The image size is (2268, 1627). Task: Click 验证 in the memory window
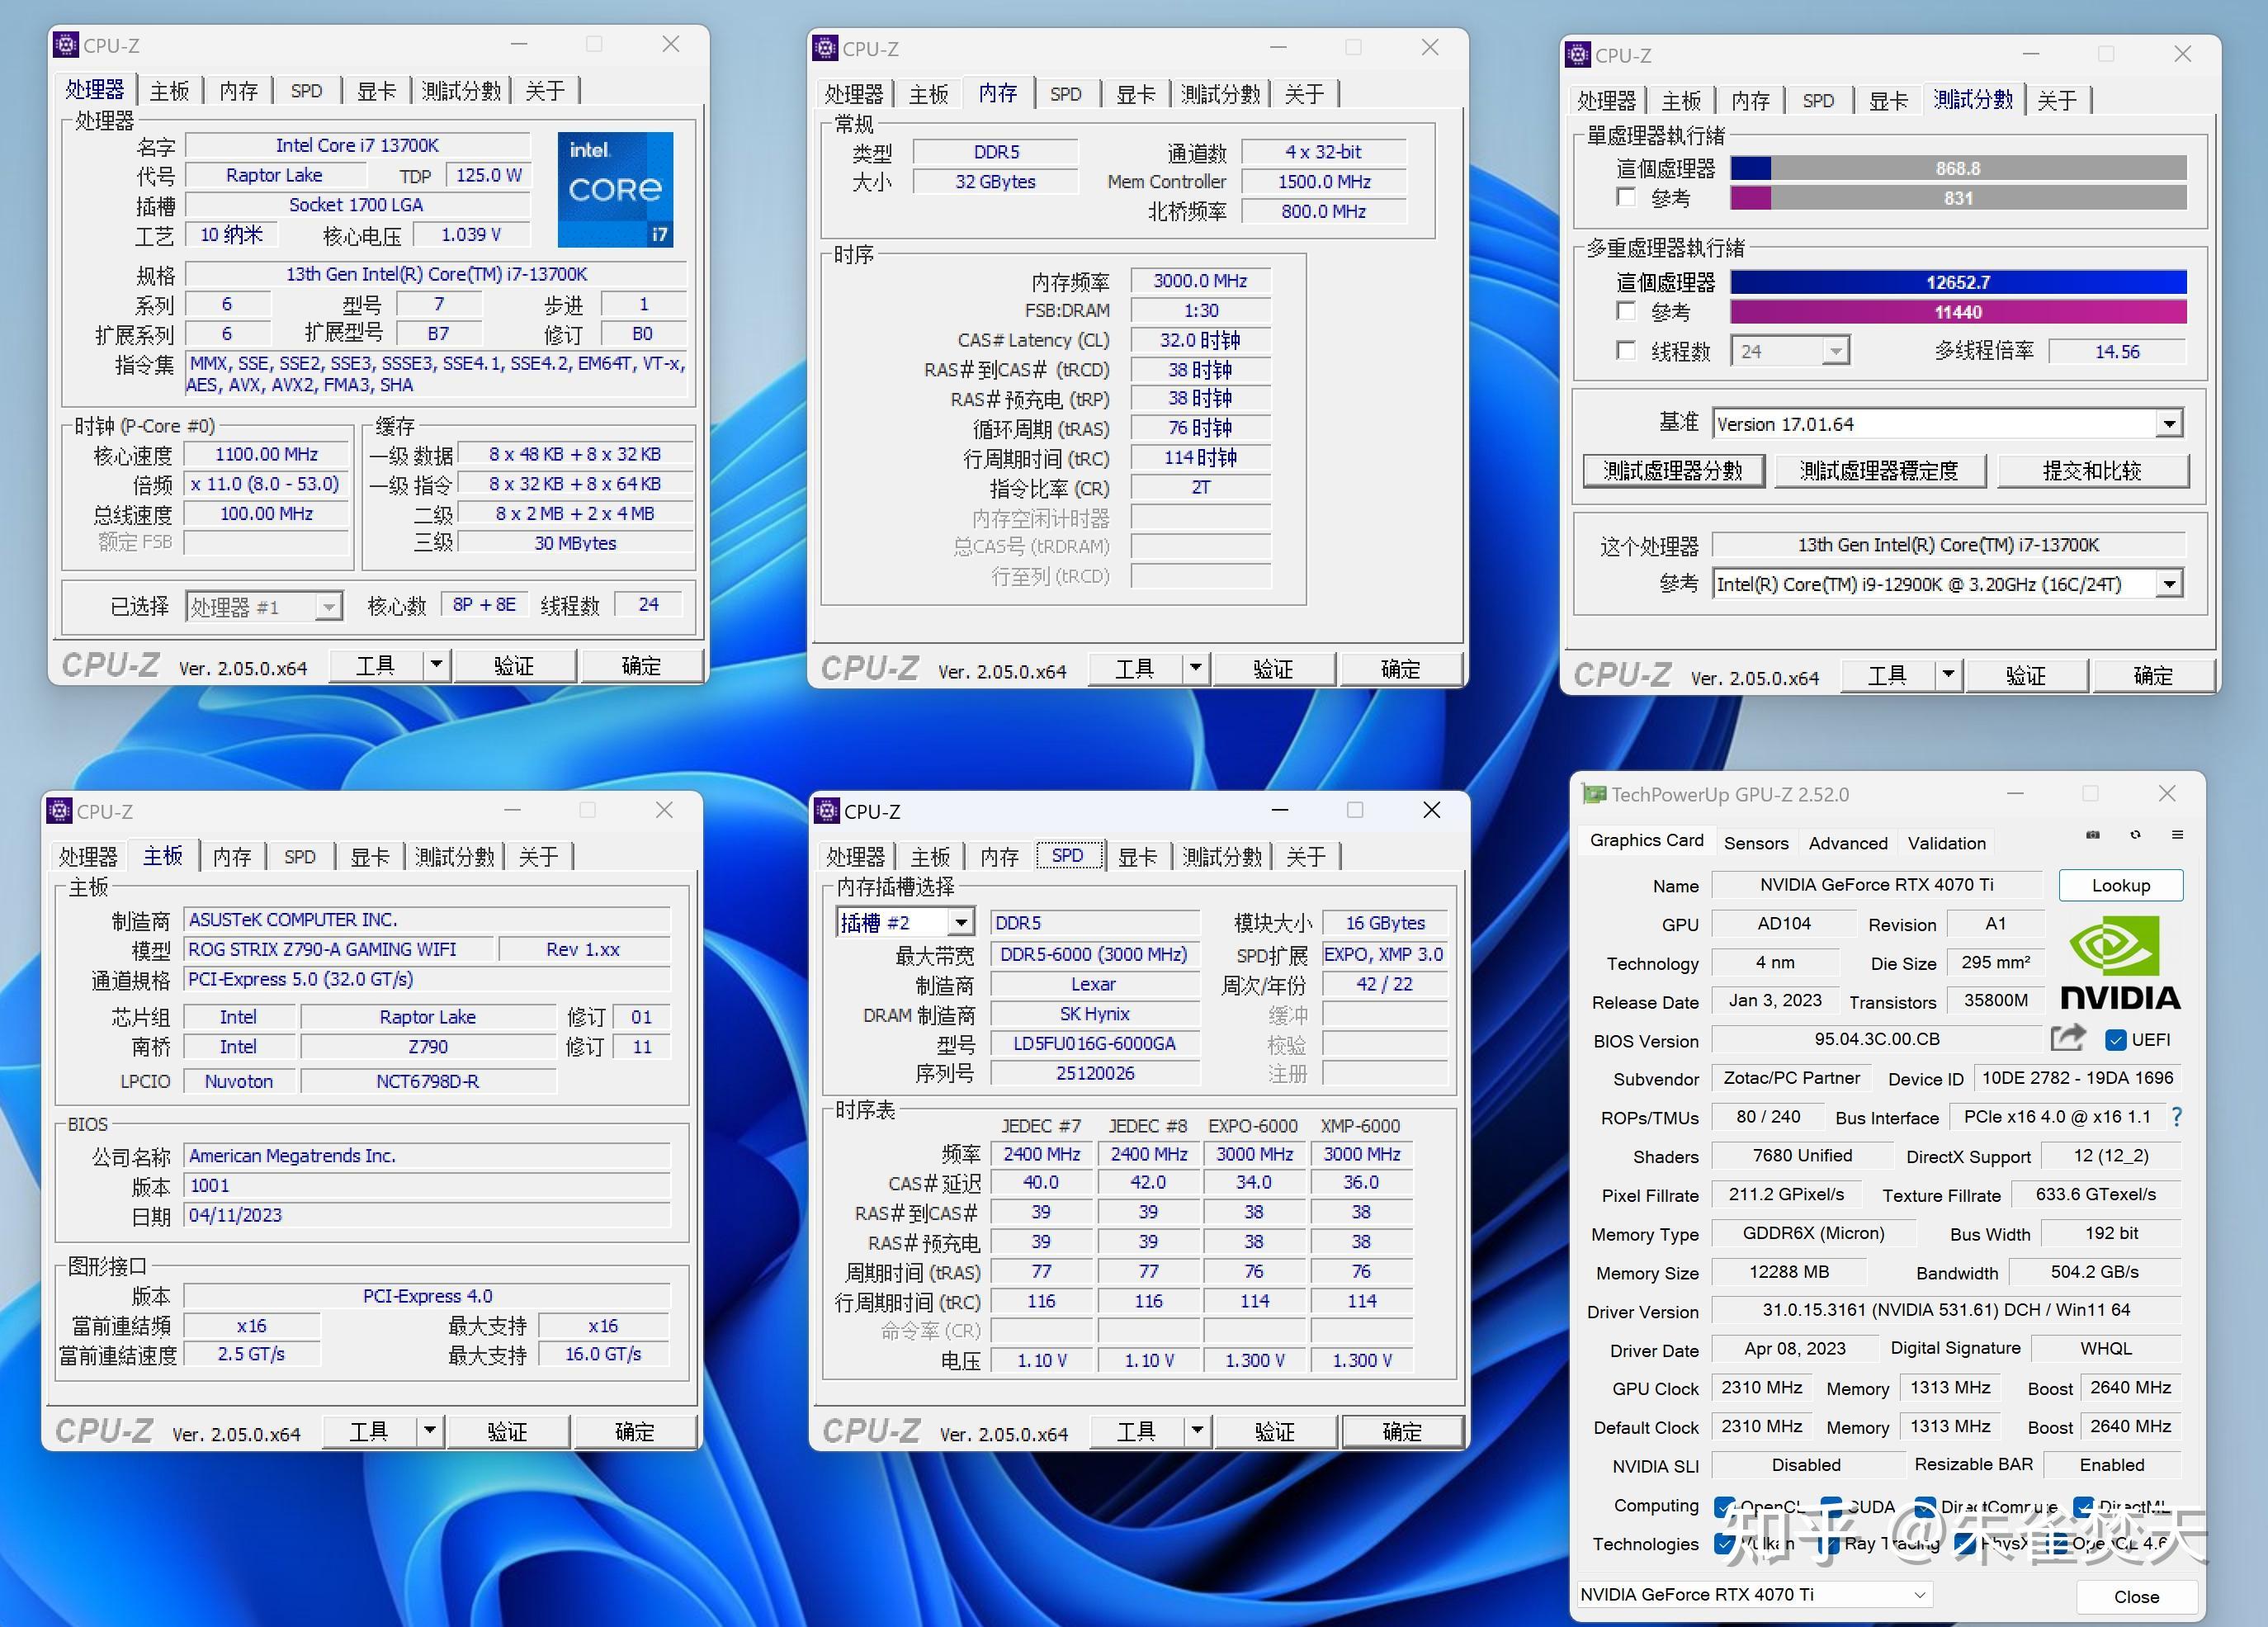click(x=1273, y=669)
